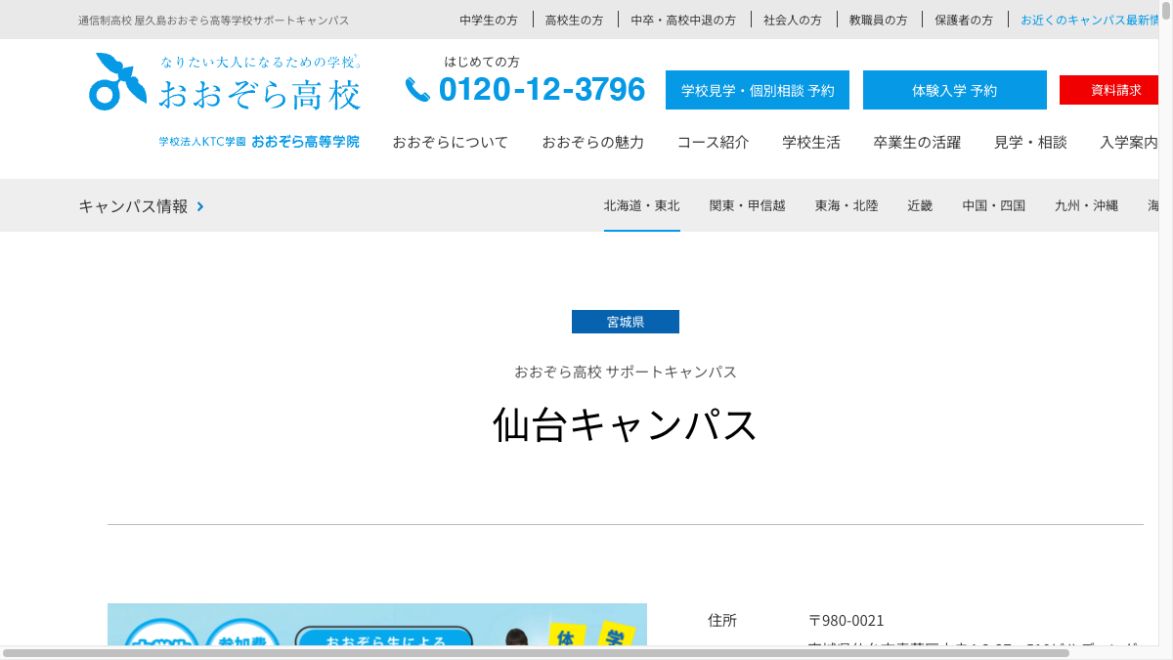Click the Oozora bird logo icon

pyautogui.click(x=117, y=82)
